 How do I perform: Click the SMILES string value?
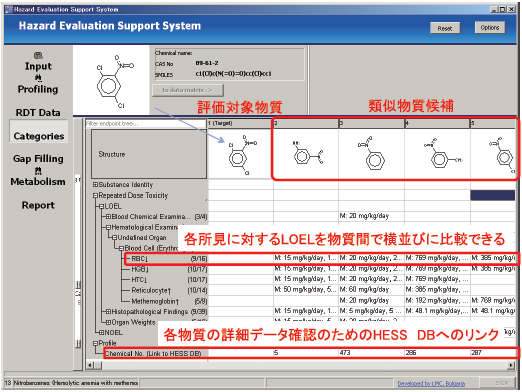[233, 74]
